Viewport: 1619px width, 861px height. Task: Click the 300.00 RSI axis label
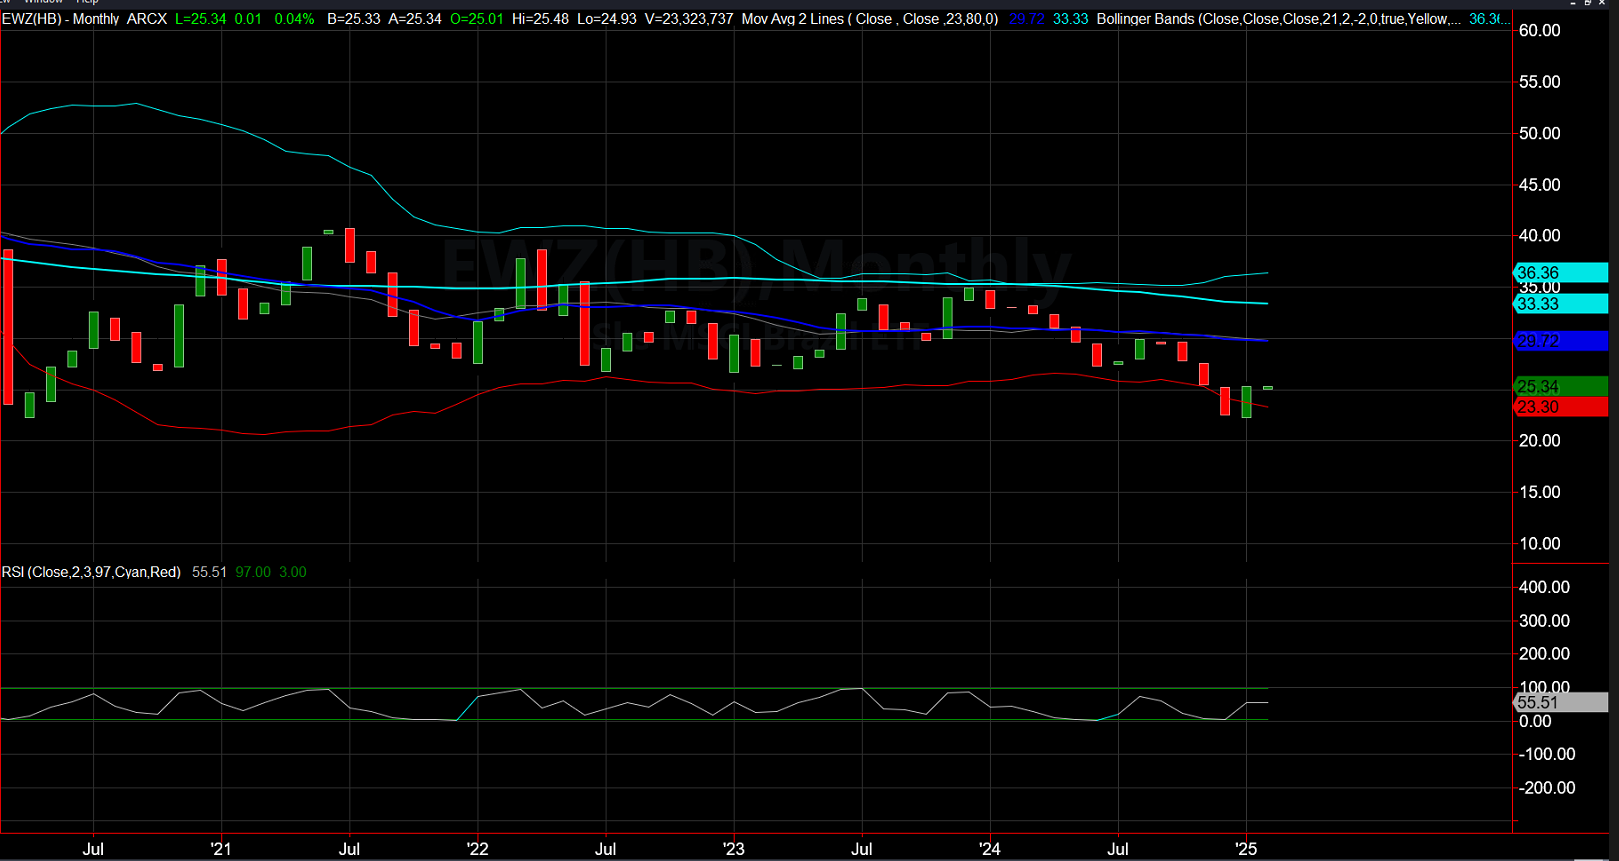coord(1544,620)
